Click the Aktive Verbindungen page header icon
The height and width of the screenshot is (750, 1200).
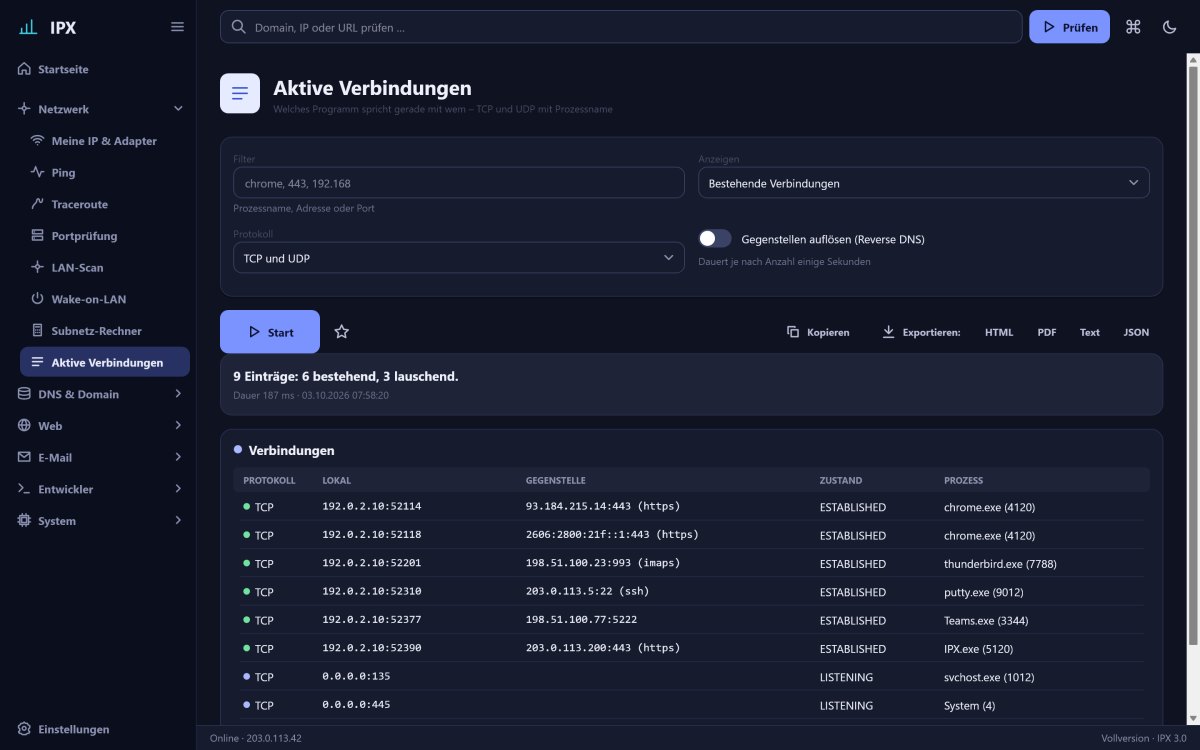point(240,93)
